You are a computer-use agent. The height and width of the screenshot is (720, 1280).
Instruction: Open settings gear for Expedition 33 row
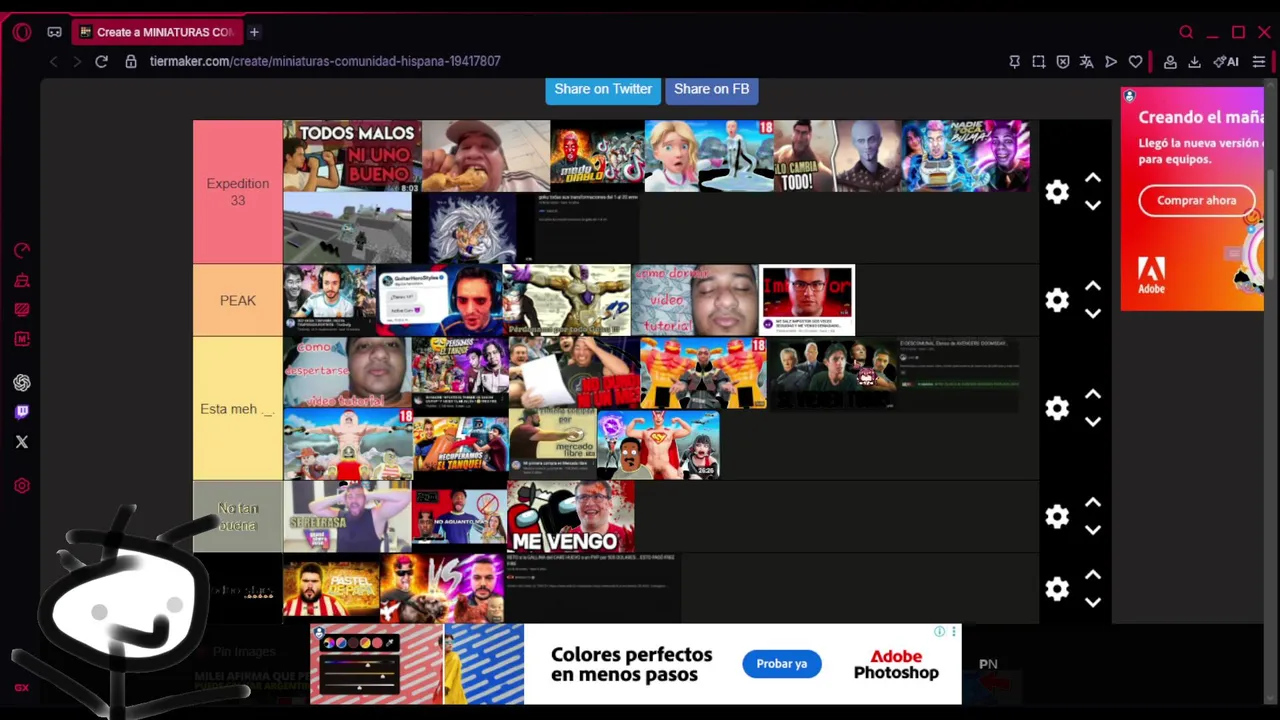pyautogui.click(x=1057, y=192)
